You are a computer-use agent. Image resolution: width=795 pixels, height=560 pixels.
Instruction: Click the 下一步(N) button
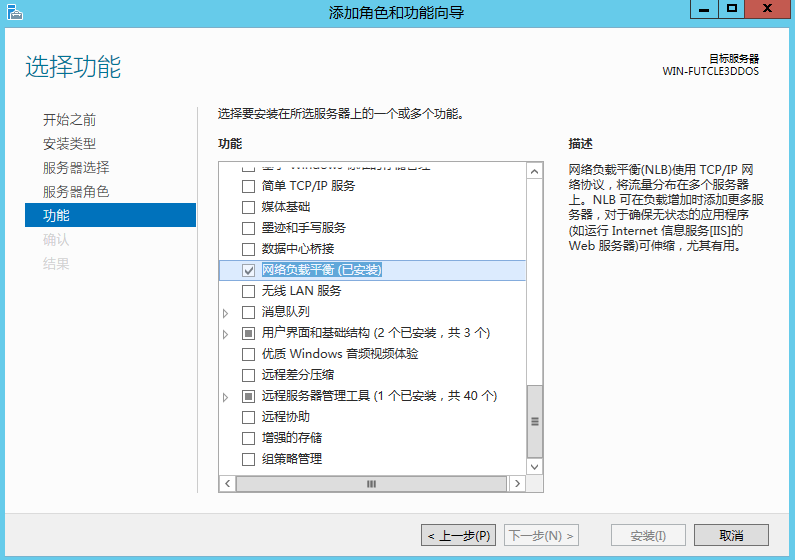[541, 535]
